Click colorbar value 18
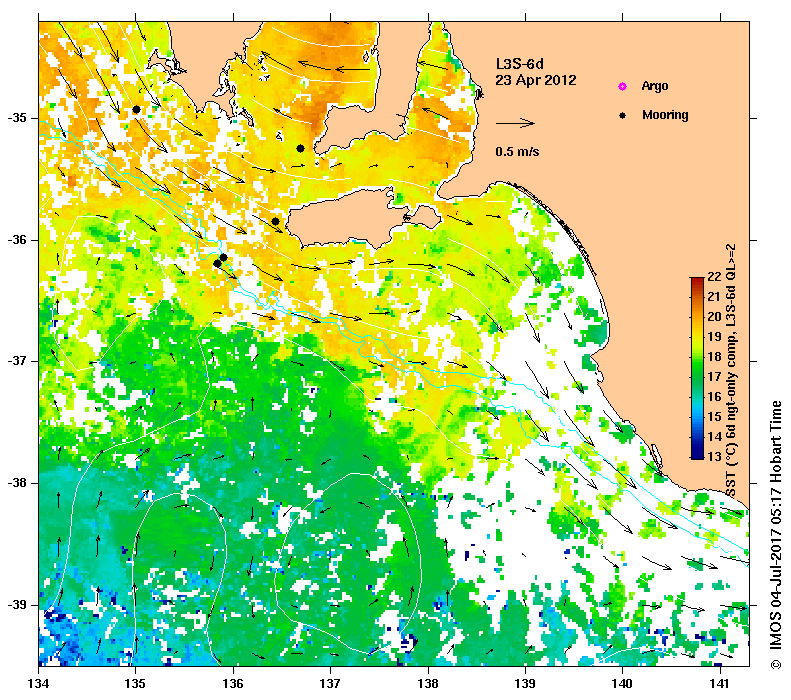791x700 pixels. click(x=714, y=357)
